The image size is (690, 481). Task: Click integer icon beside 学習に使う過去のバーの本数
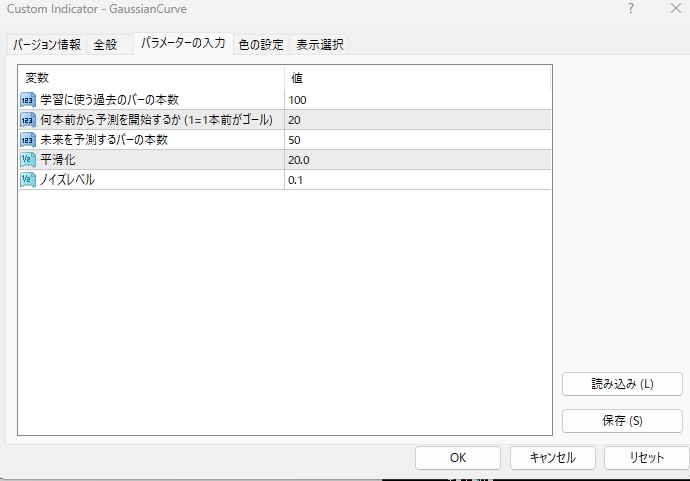[x=28, y=100]
